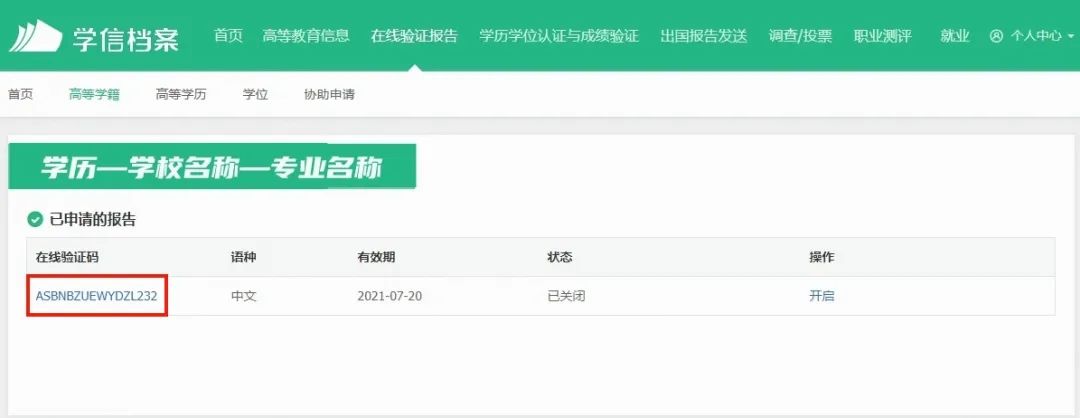Click the 操作 column header
This screenshot has height=418, width=1080.
(x=822, y=257)
